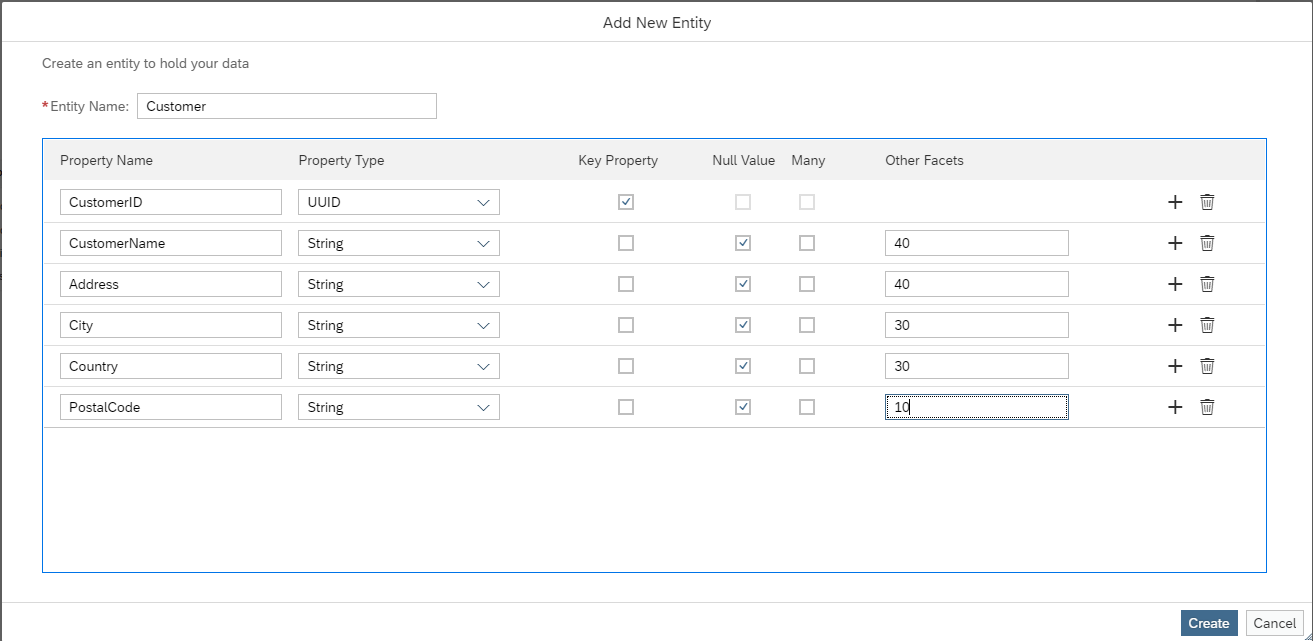This screenshot has height=641, width=1313.
Task: Uncheck Null Value for Address
Action: click(743, 283)
